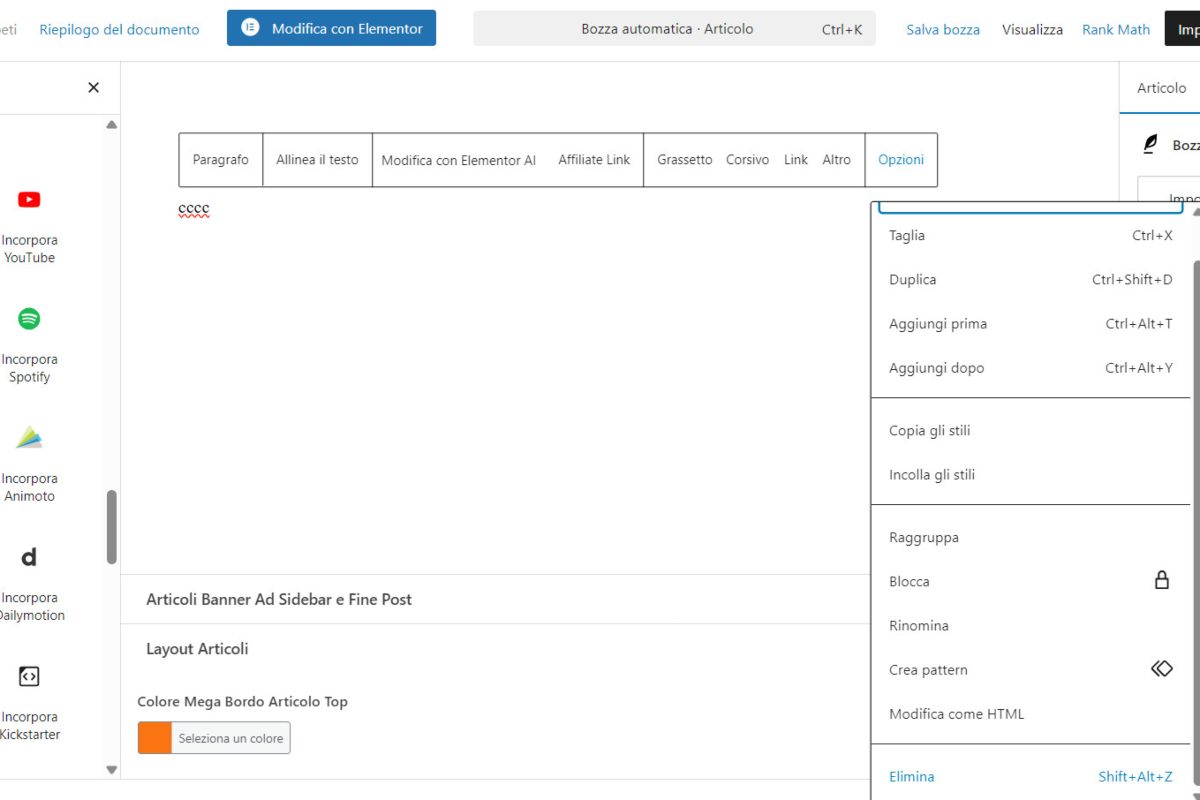
Task: Click the pattern icon beside Crea pattern
Action: click(x=1161, y=668)
